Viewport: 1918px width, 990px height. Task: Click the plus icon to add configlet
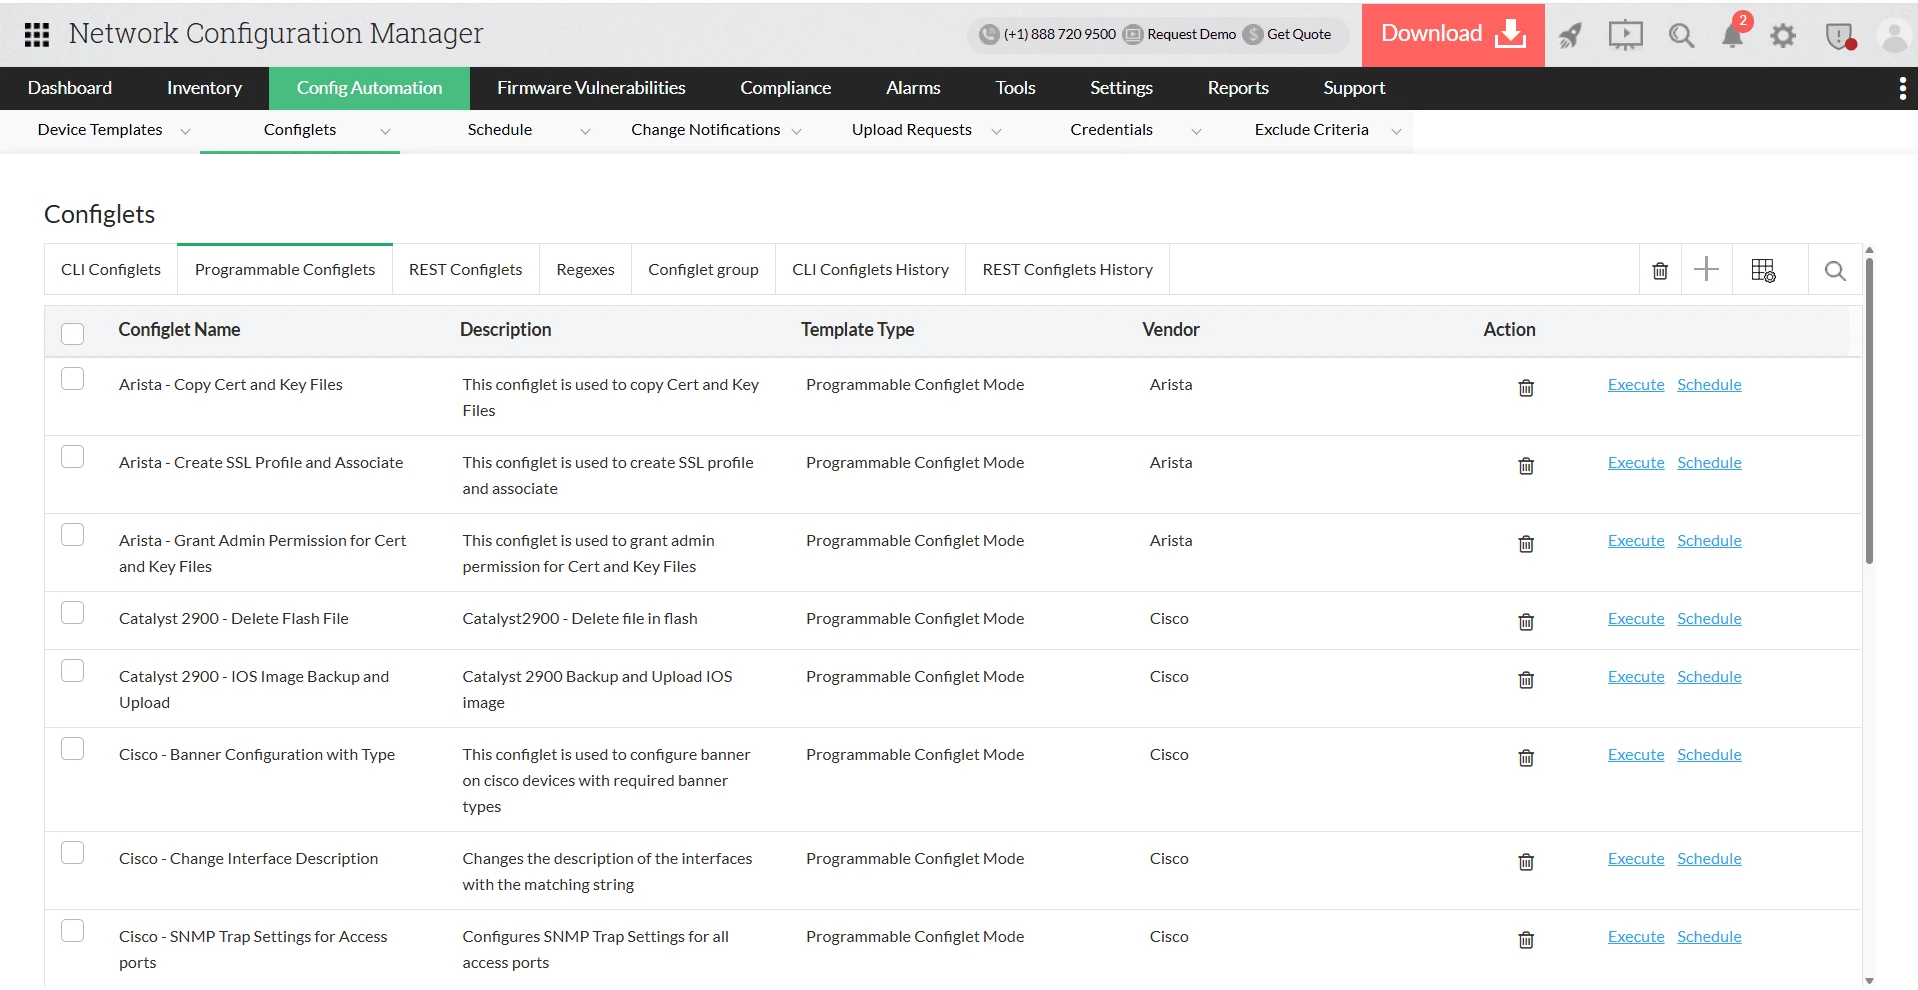(1706, 269)
